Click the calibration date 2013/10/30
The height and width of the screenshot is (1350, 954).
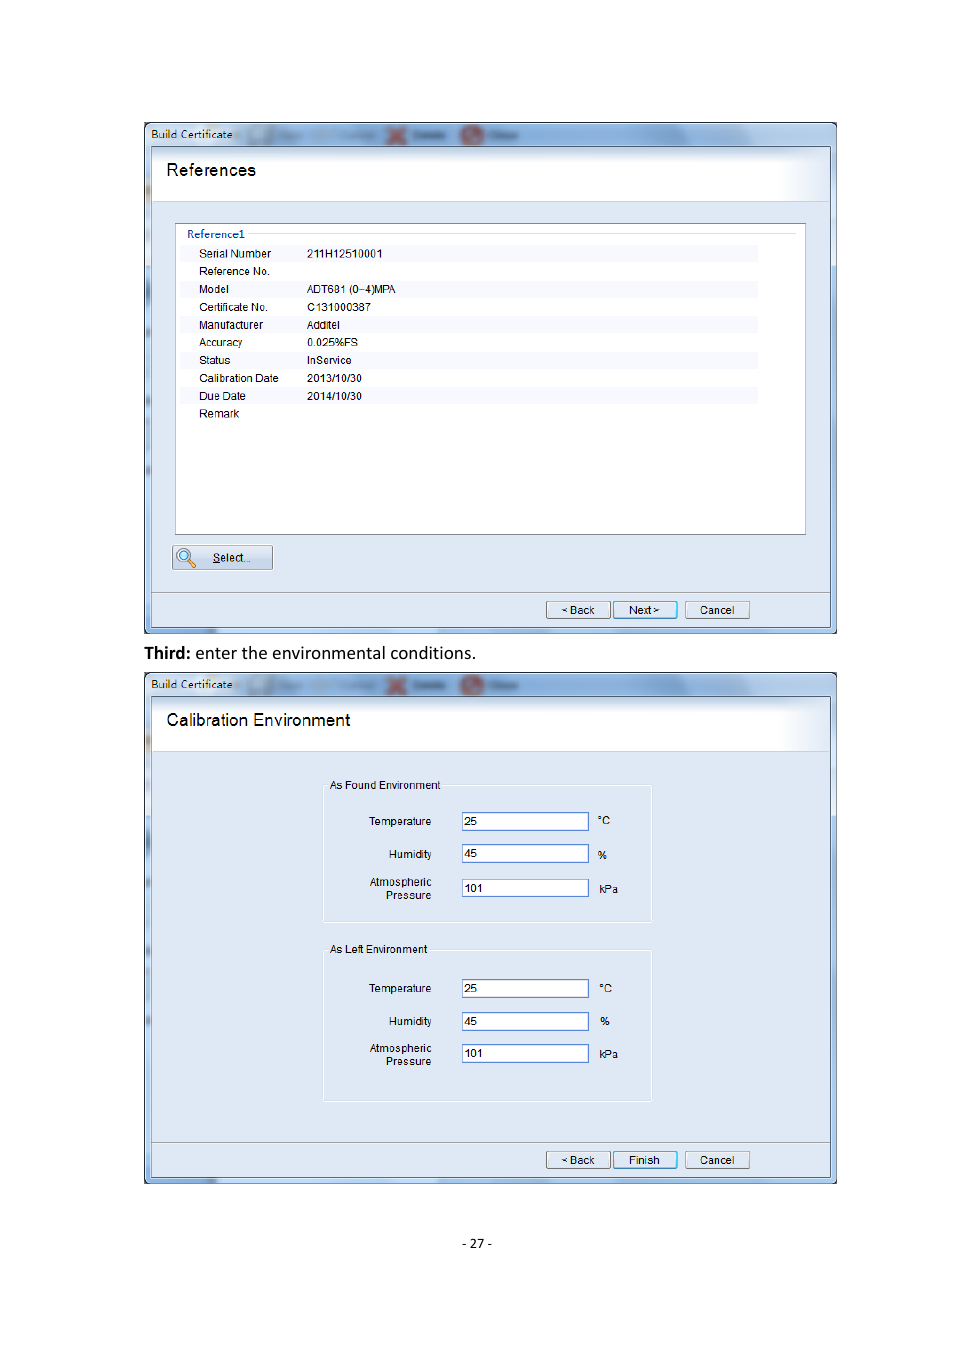point(334,379)
